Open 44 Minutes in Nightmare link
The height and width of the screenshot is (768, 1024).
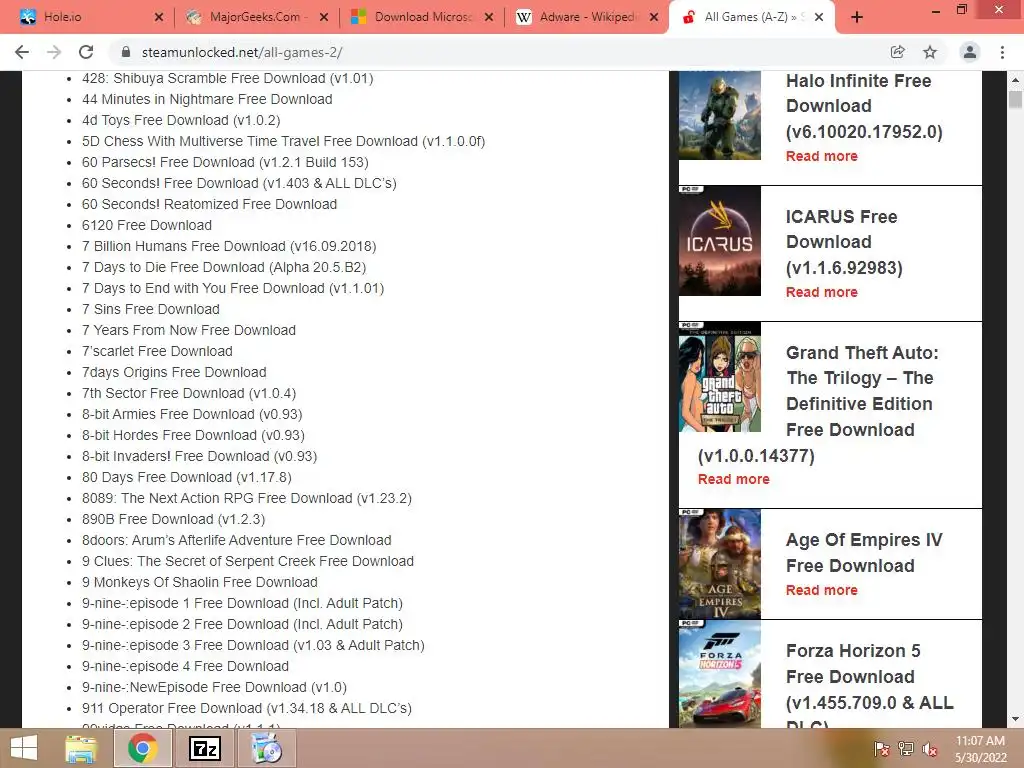click(207, 99)
